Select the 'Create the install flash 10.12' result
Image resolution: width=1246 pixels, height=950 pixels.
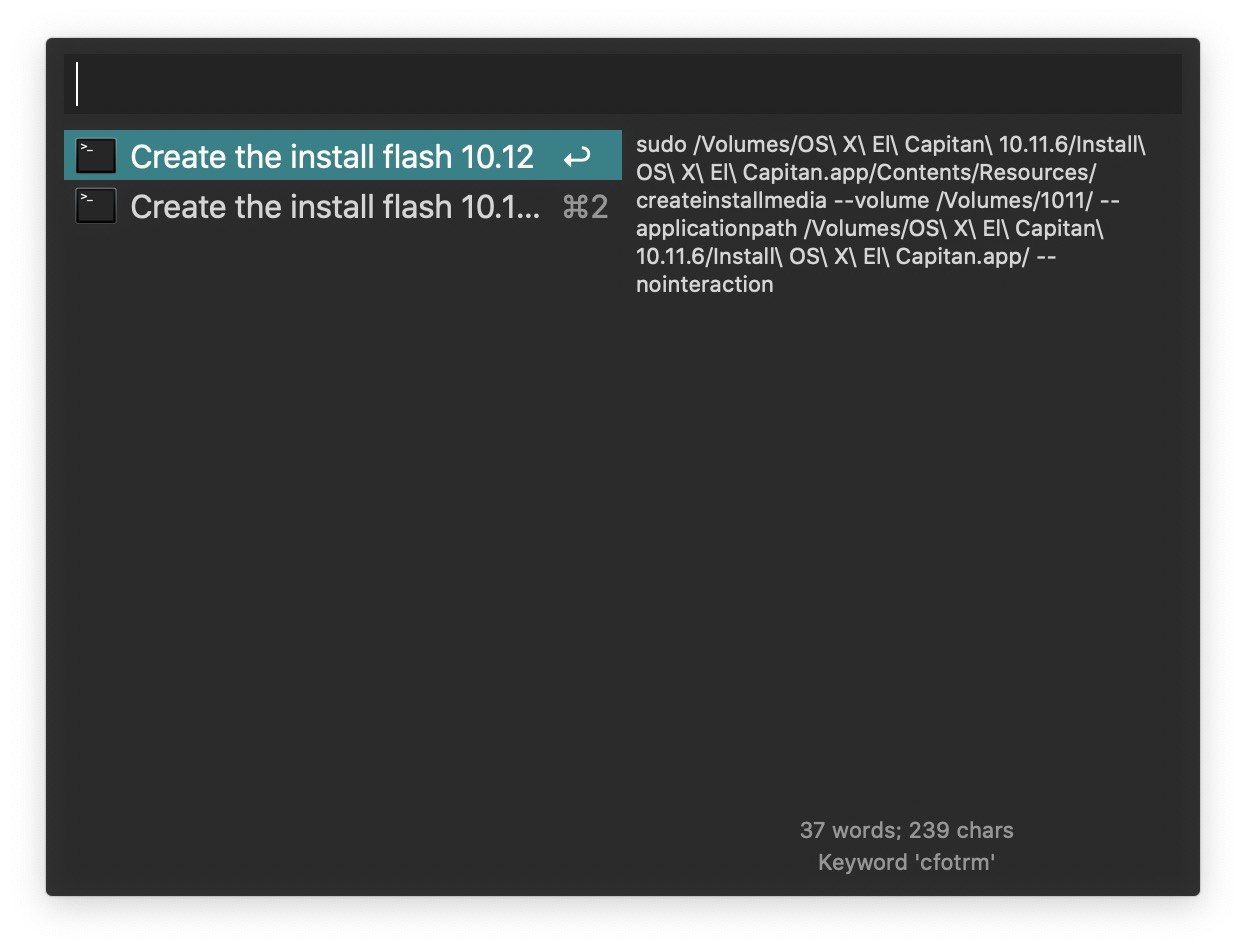tap(343, 155)
